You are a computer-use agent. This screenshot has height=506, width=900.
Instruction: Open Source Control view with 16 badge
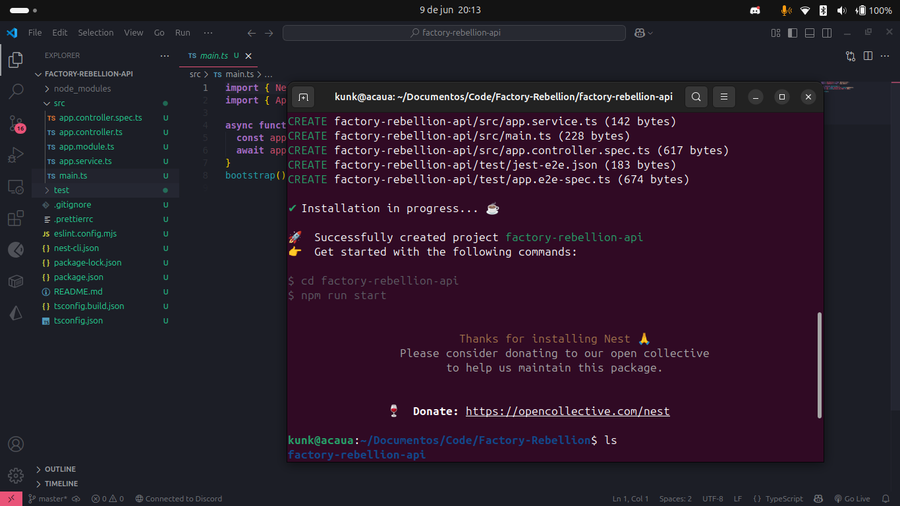pos(15,123)
